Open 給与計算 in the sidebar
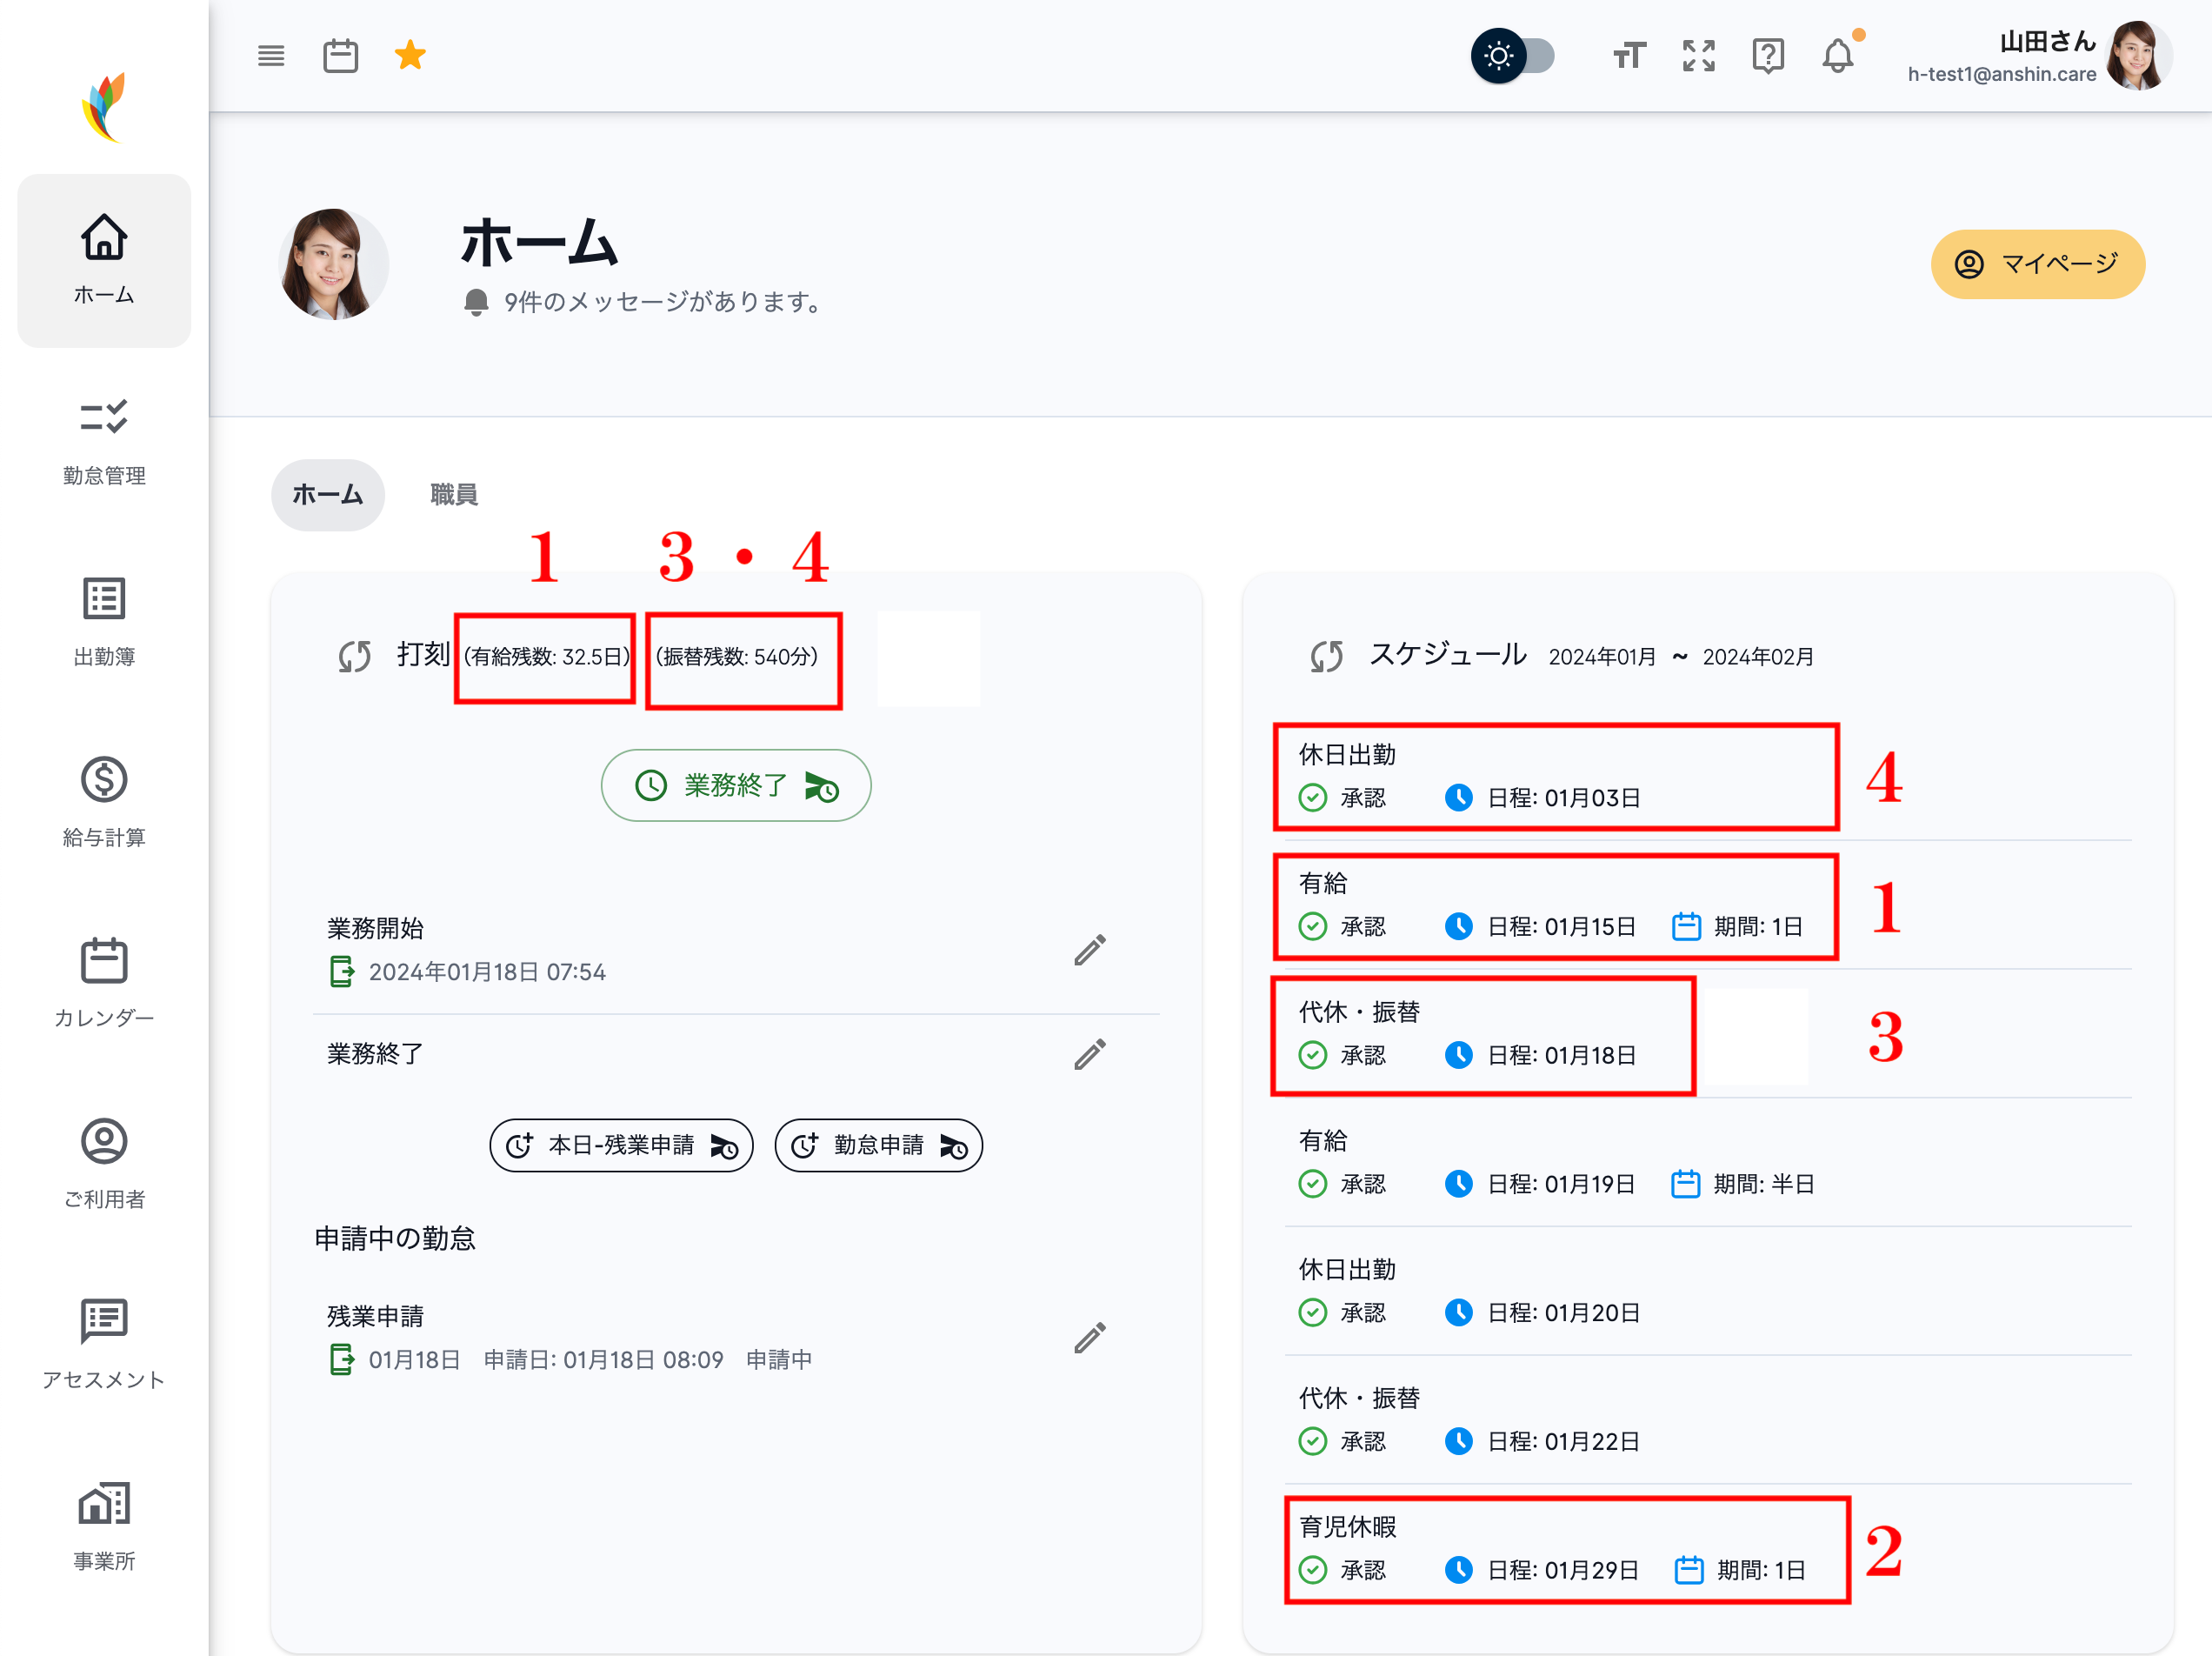 click(104, 802)
